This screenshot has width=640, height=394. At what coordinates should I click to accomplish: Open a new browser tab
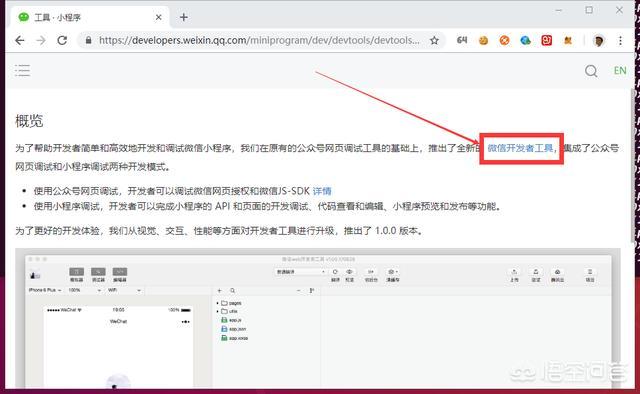pyautogui.click(x=184, y=17)
